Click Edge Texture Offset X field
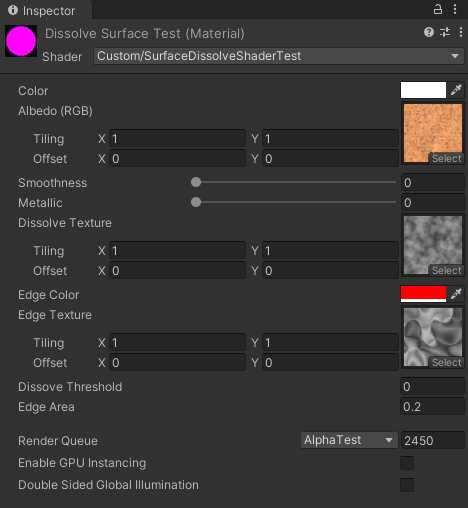 177,363
